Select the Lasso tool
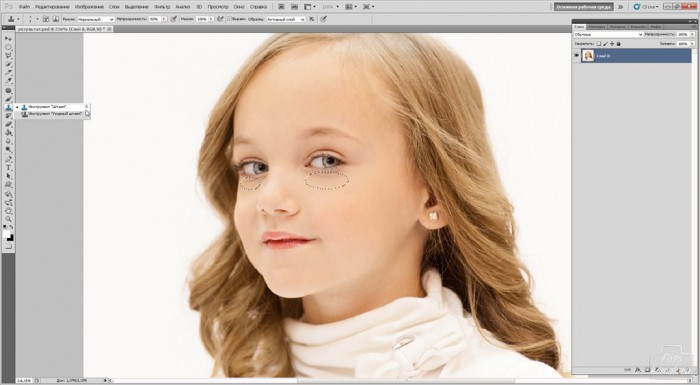Screen dimensions: 700x385 click(x=8, y=56)
